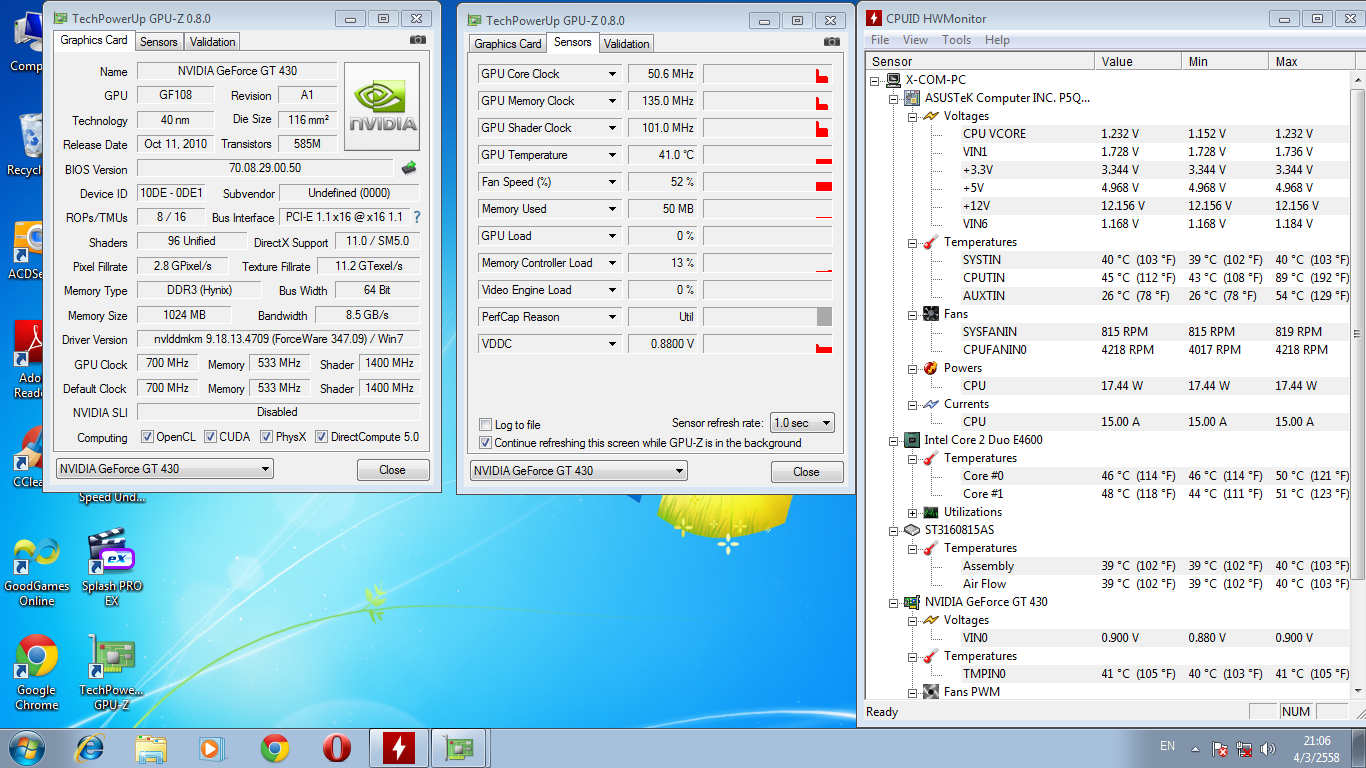
Task: Open the File menu in HWMonitor
Action: point(880,40)
